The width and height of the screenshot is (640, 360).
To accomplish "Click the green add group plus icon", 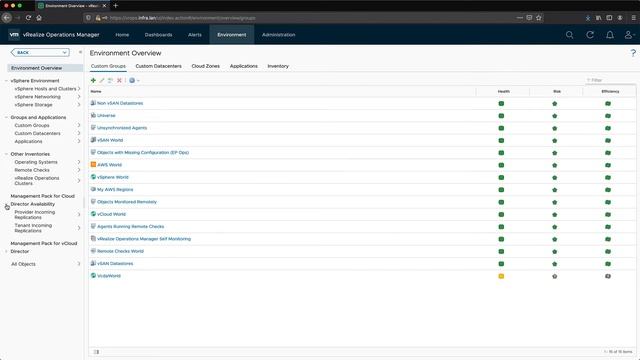I will [93, 80].
